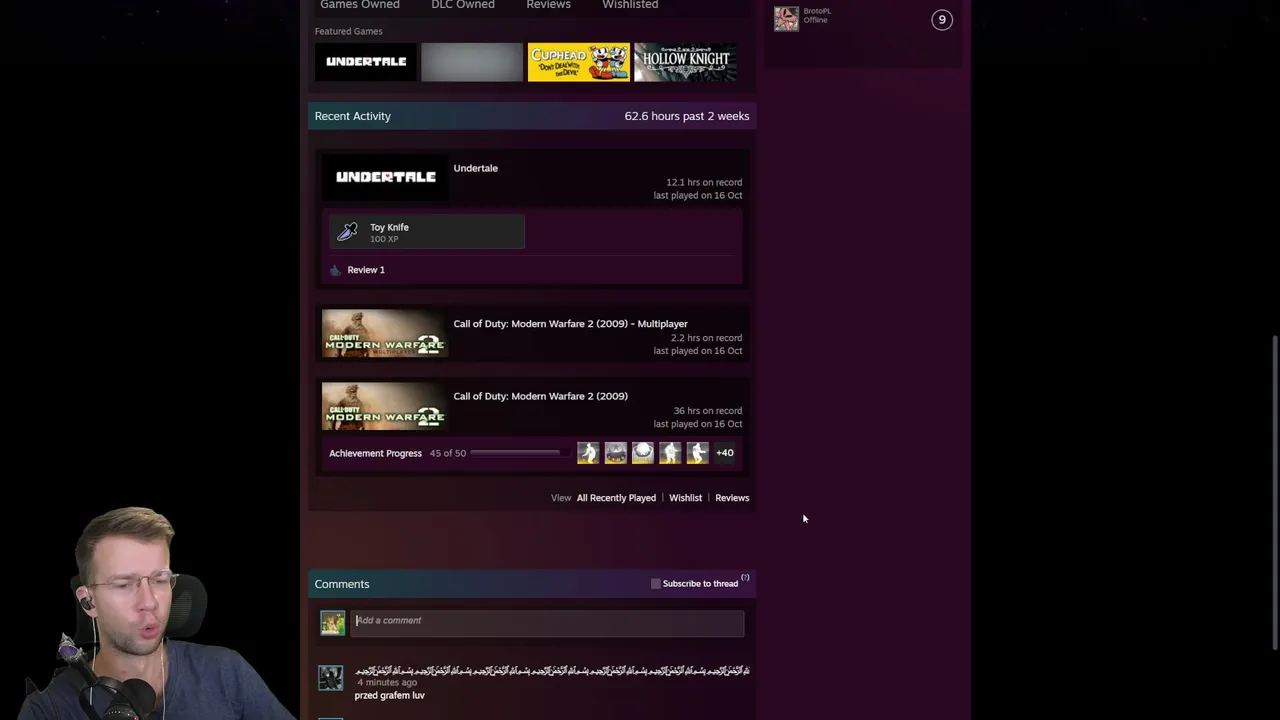Open the Undertale game title link
Screen dimensions: 1280x720
point(475,168)
